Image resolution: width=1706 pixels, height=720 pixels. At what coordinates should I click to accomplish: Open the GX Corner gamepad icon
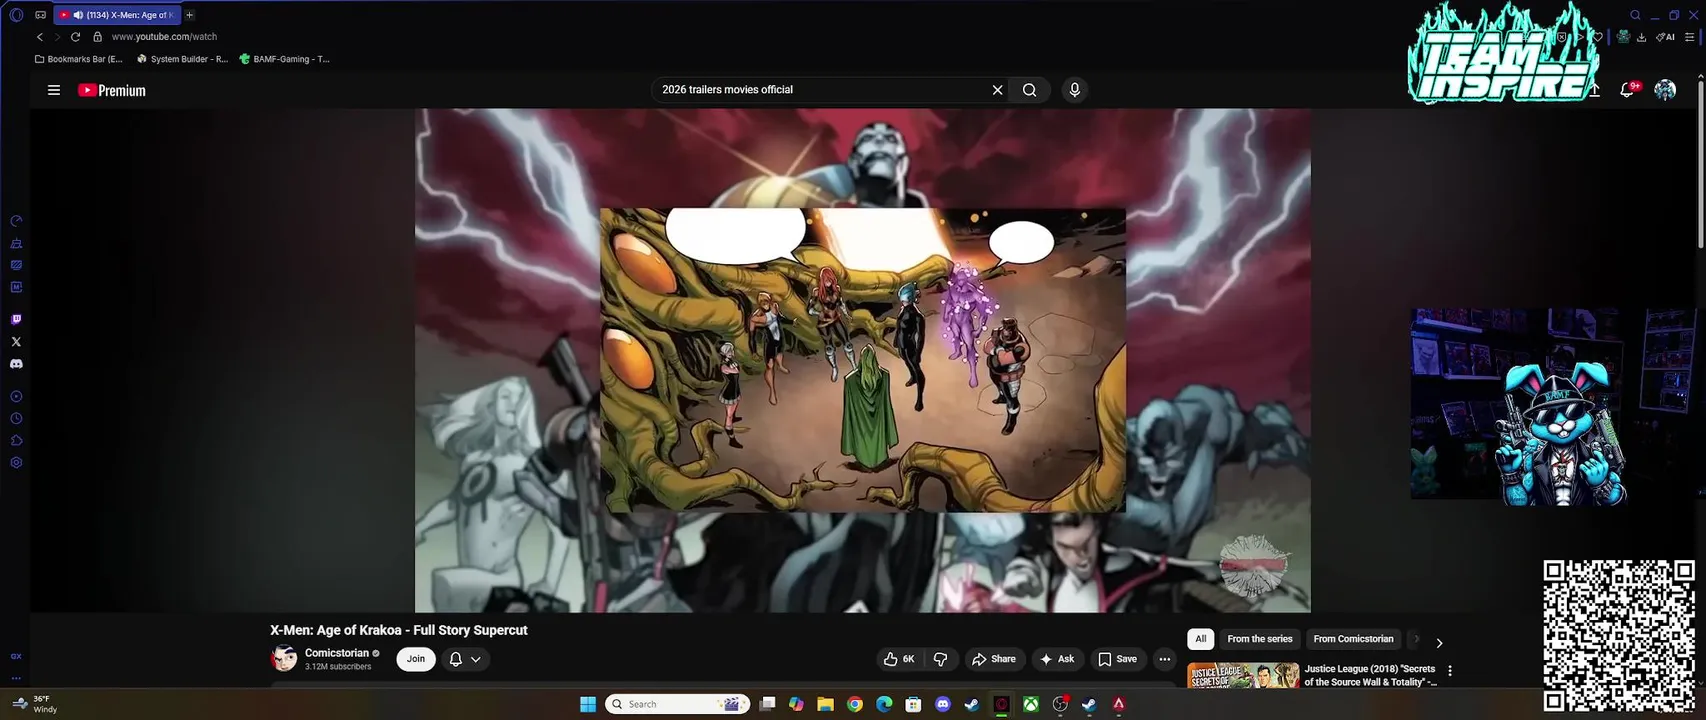coord(40,15)
